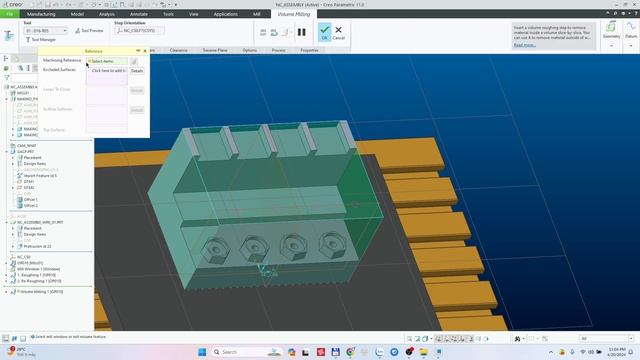Switch to the Tools ribbon tab
Screen dimensions: 640x360
(x=168, y=14)
